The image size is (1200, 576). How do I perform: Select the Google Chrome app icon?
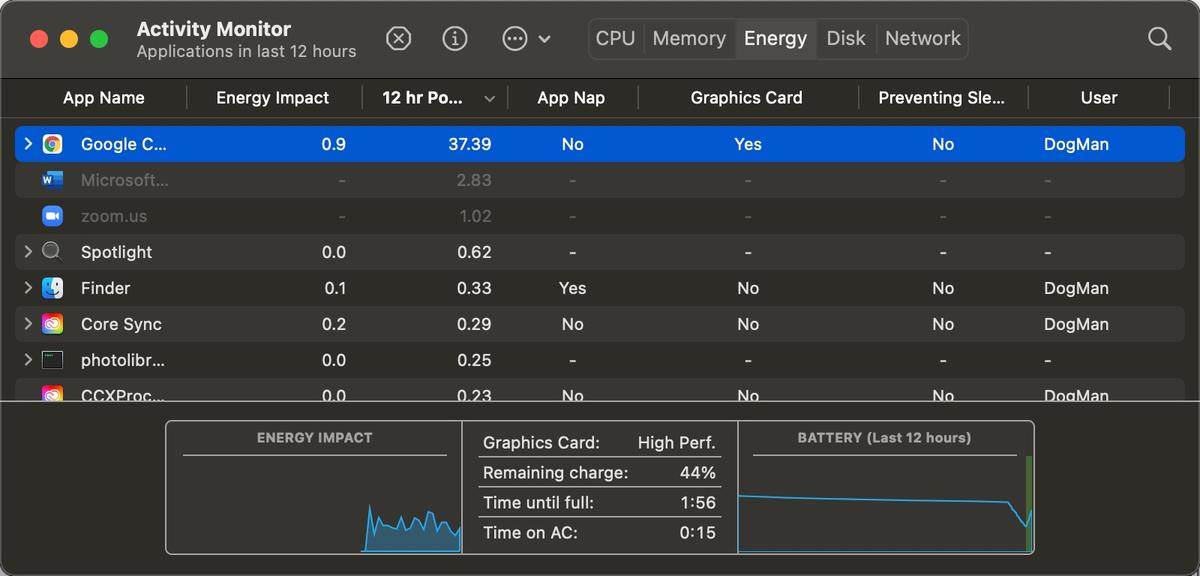[x=53, y=144]
